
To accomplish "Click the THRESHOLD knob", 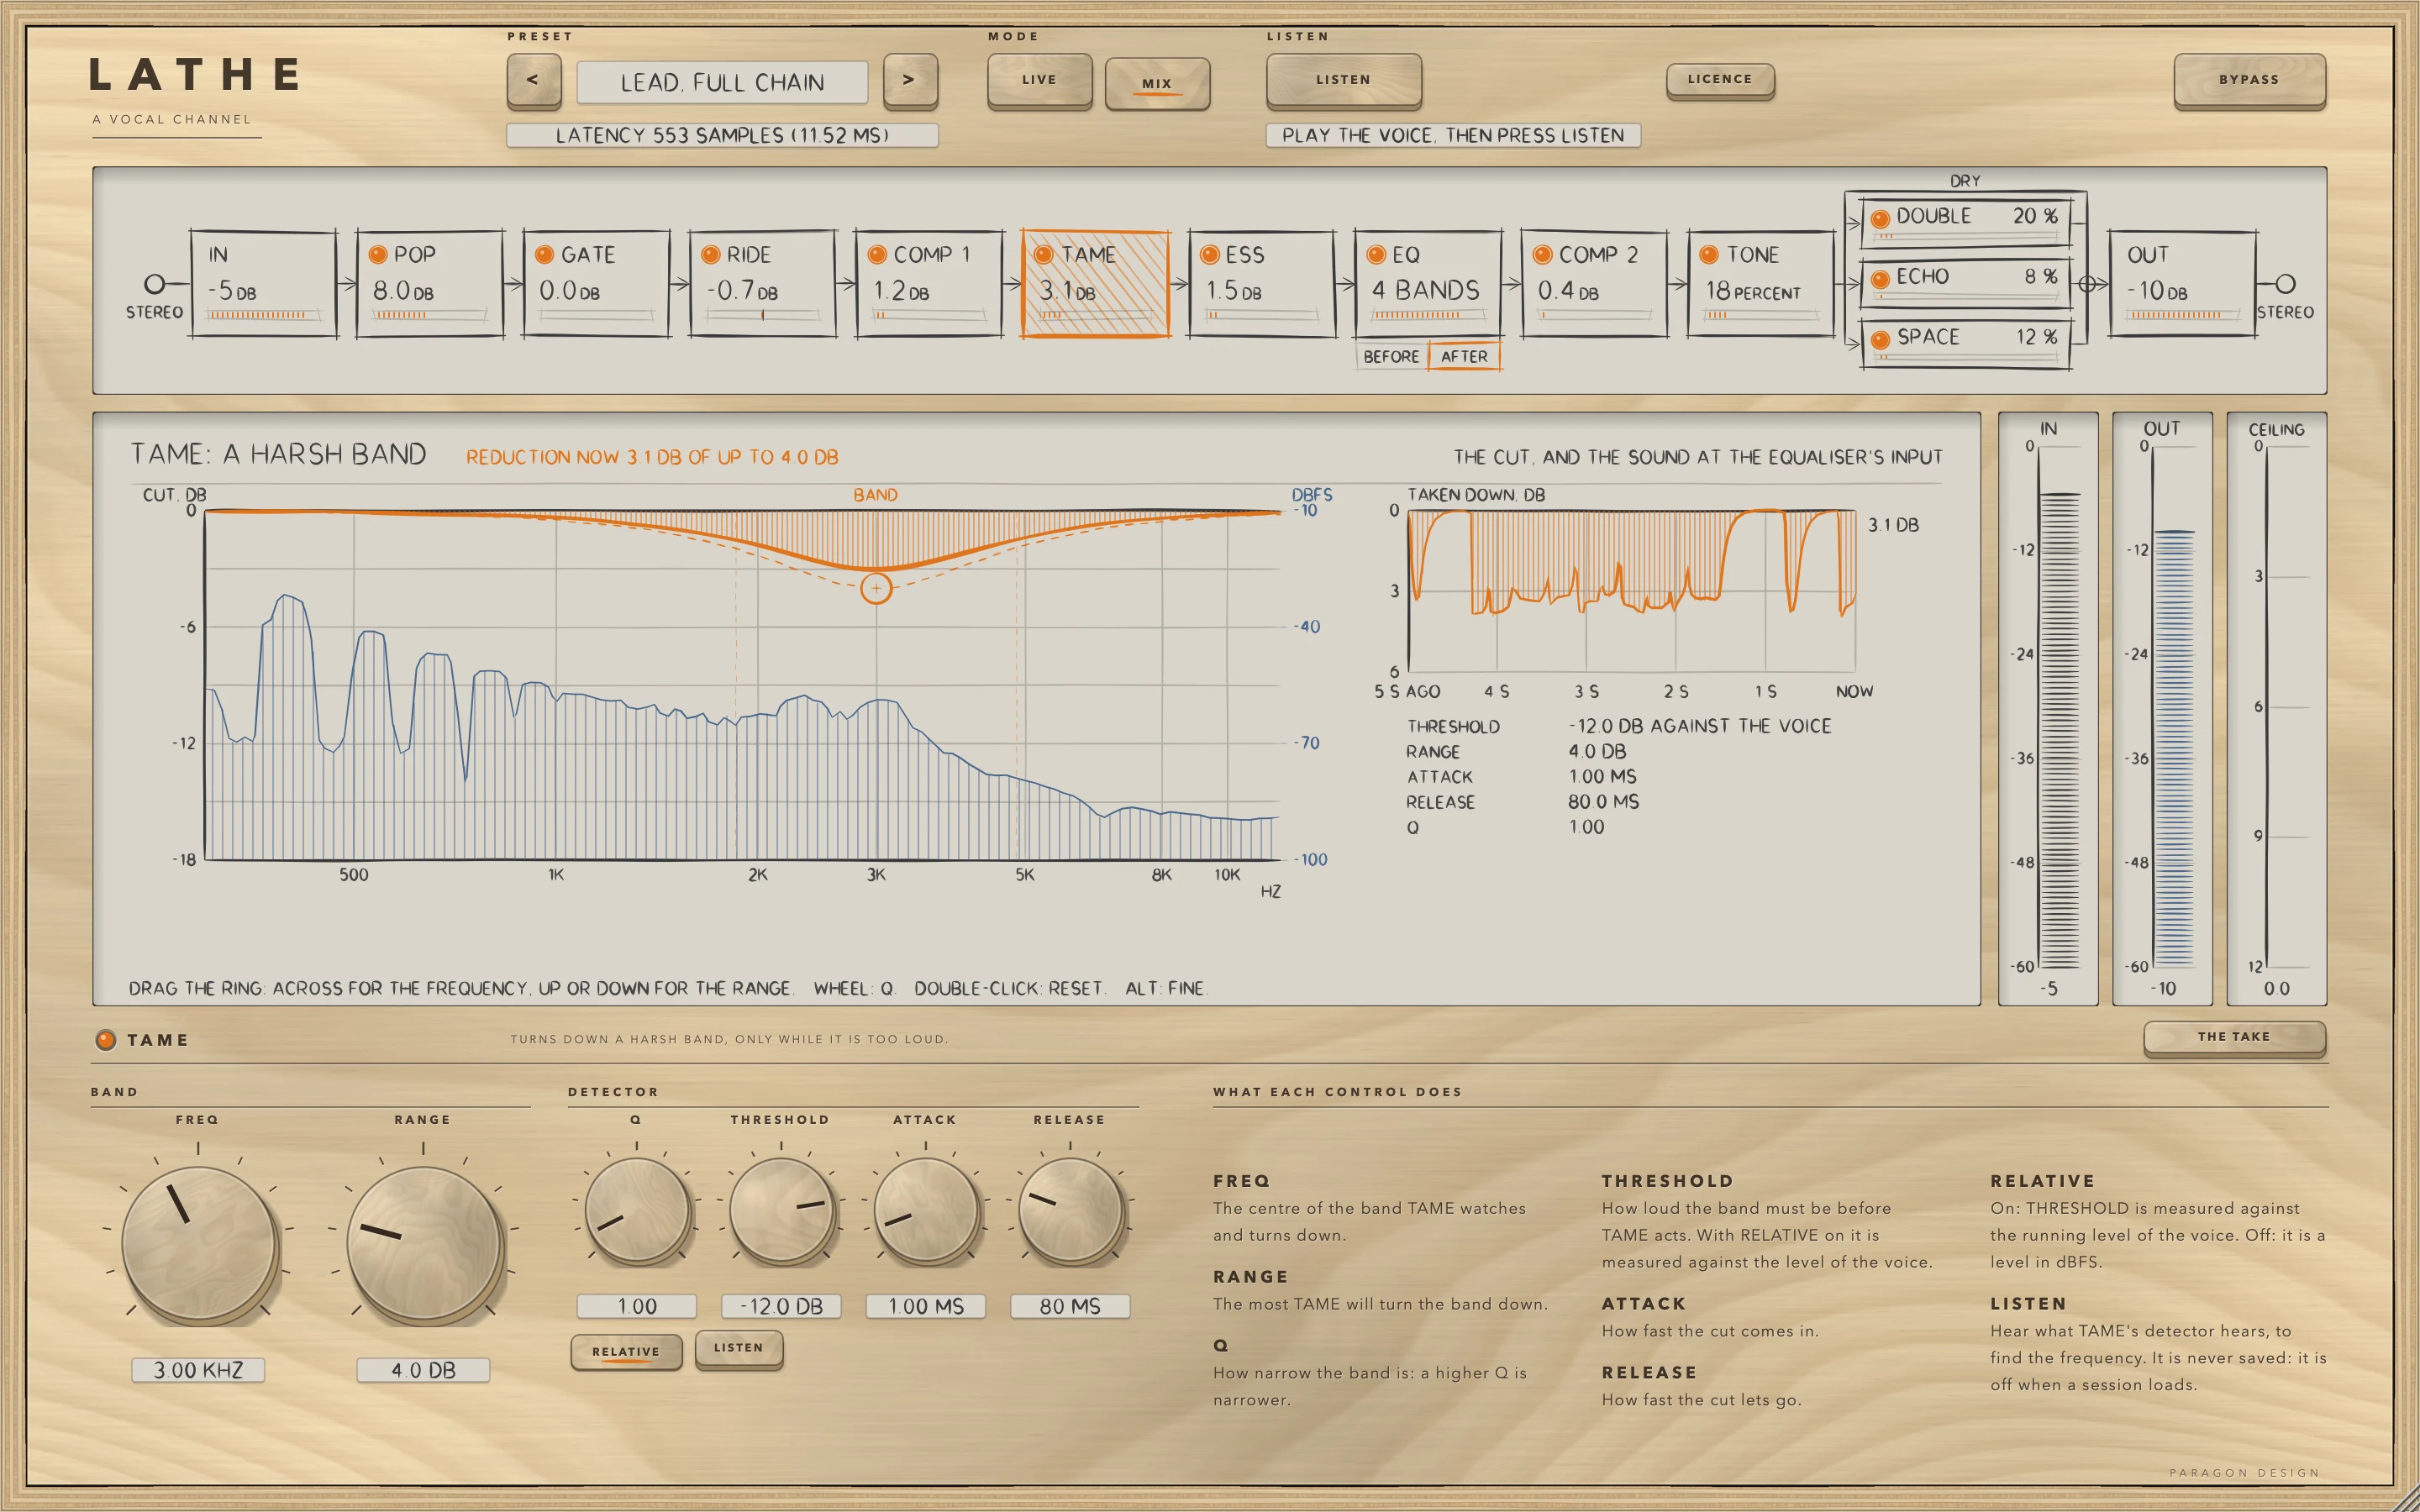I will click(781, 1210).
